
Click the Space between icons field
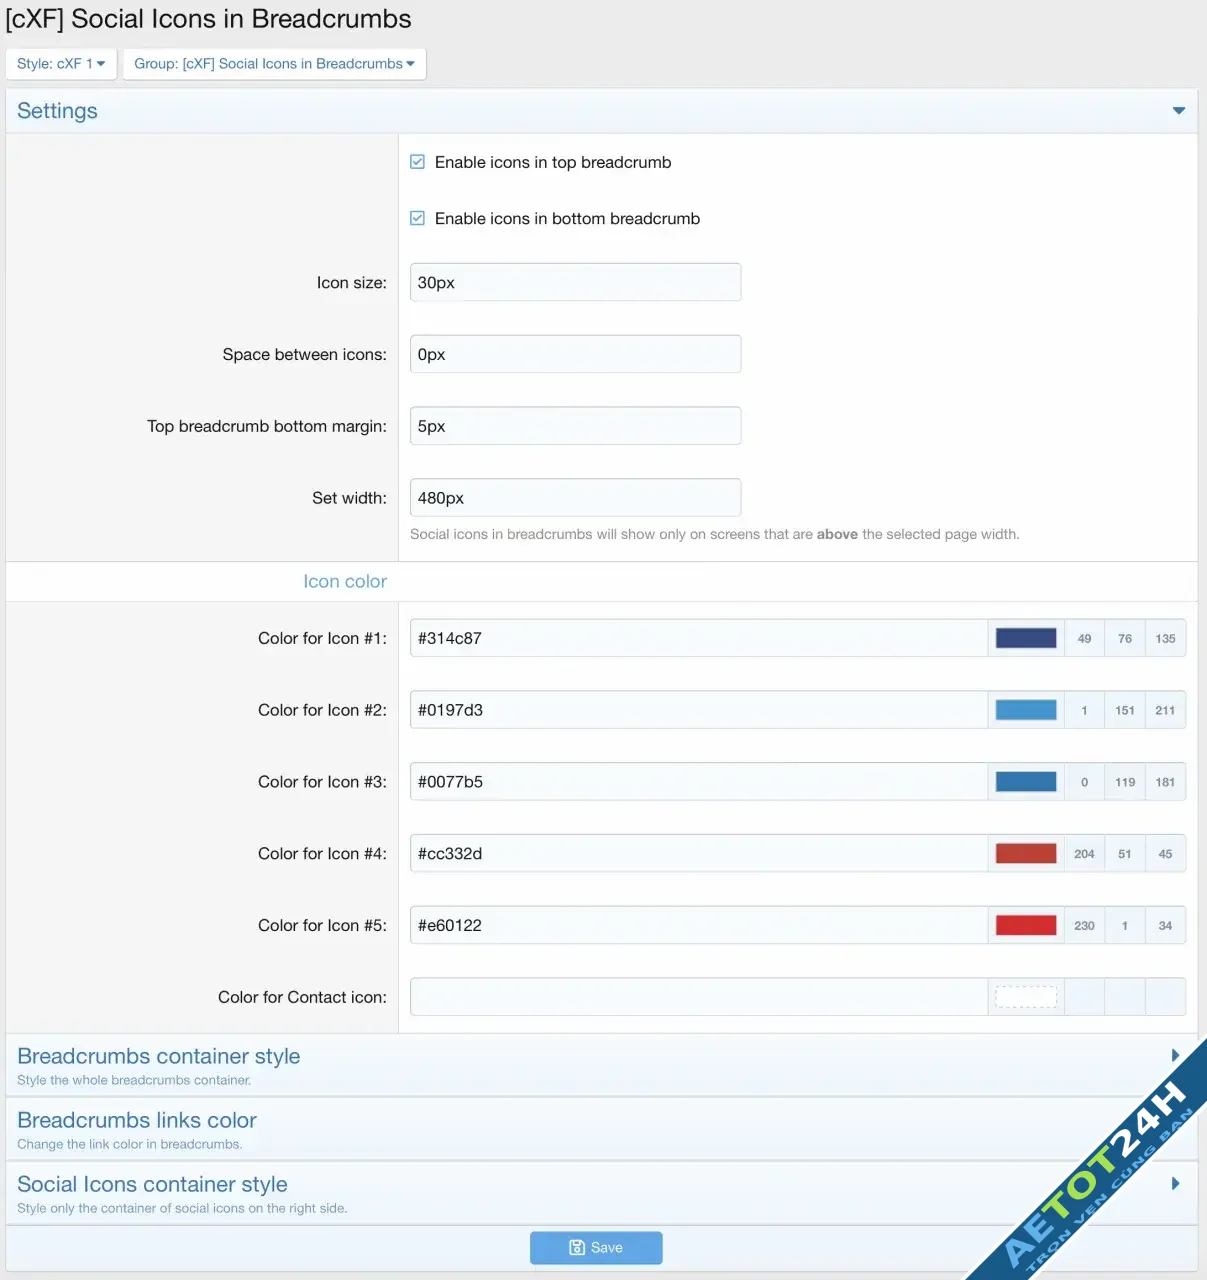tap(575, 354)
